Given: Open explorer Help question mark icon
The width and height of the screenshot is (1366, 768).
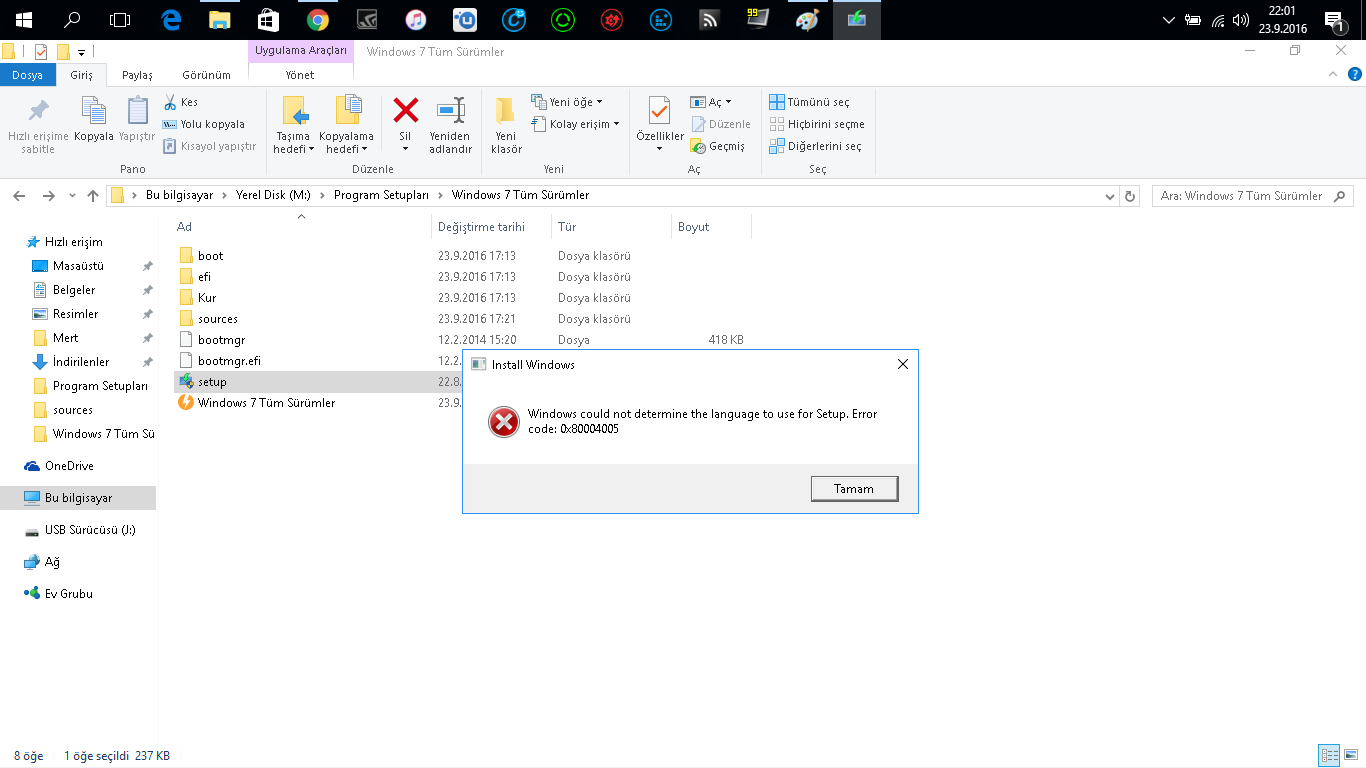Looking at the screenshot, I should pos(1355,75).
